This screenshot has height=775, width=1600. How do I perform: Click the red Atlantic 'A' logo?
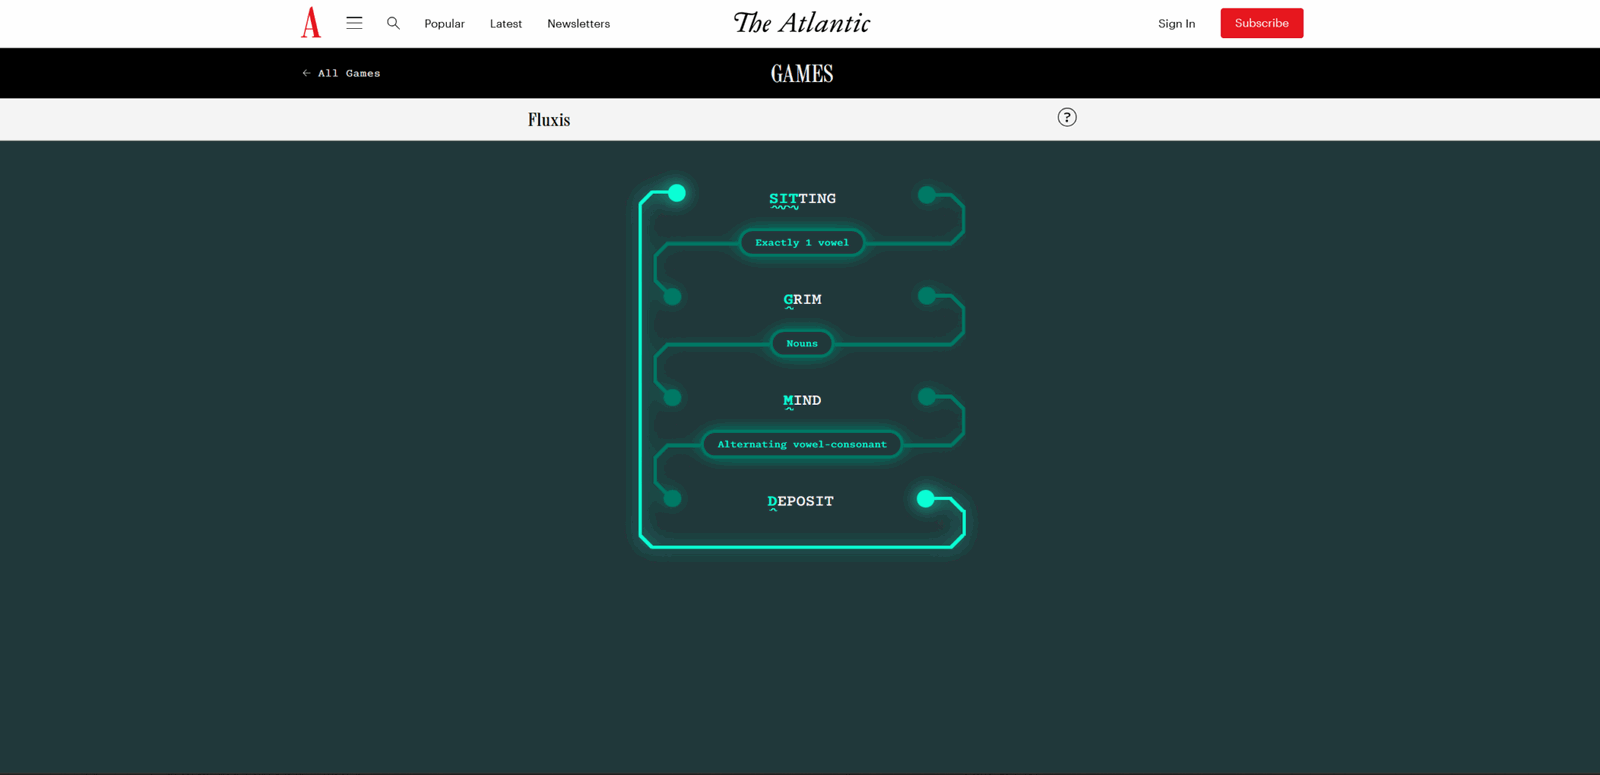311,22
